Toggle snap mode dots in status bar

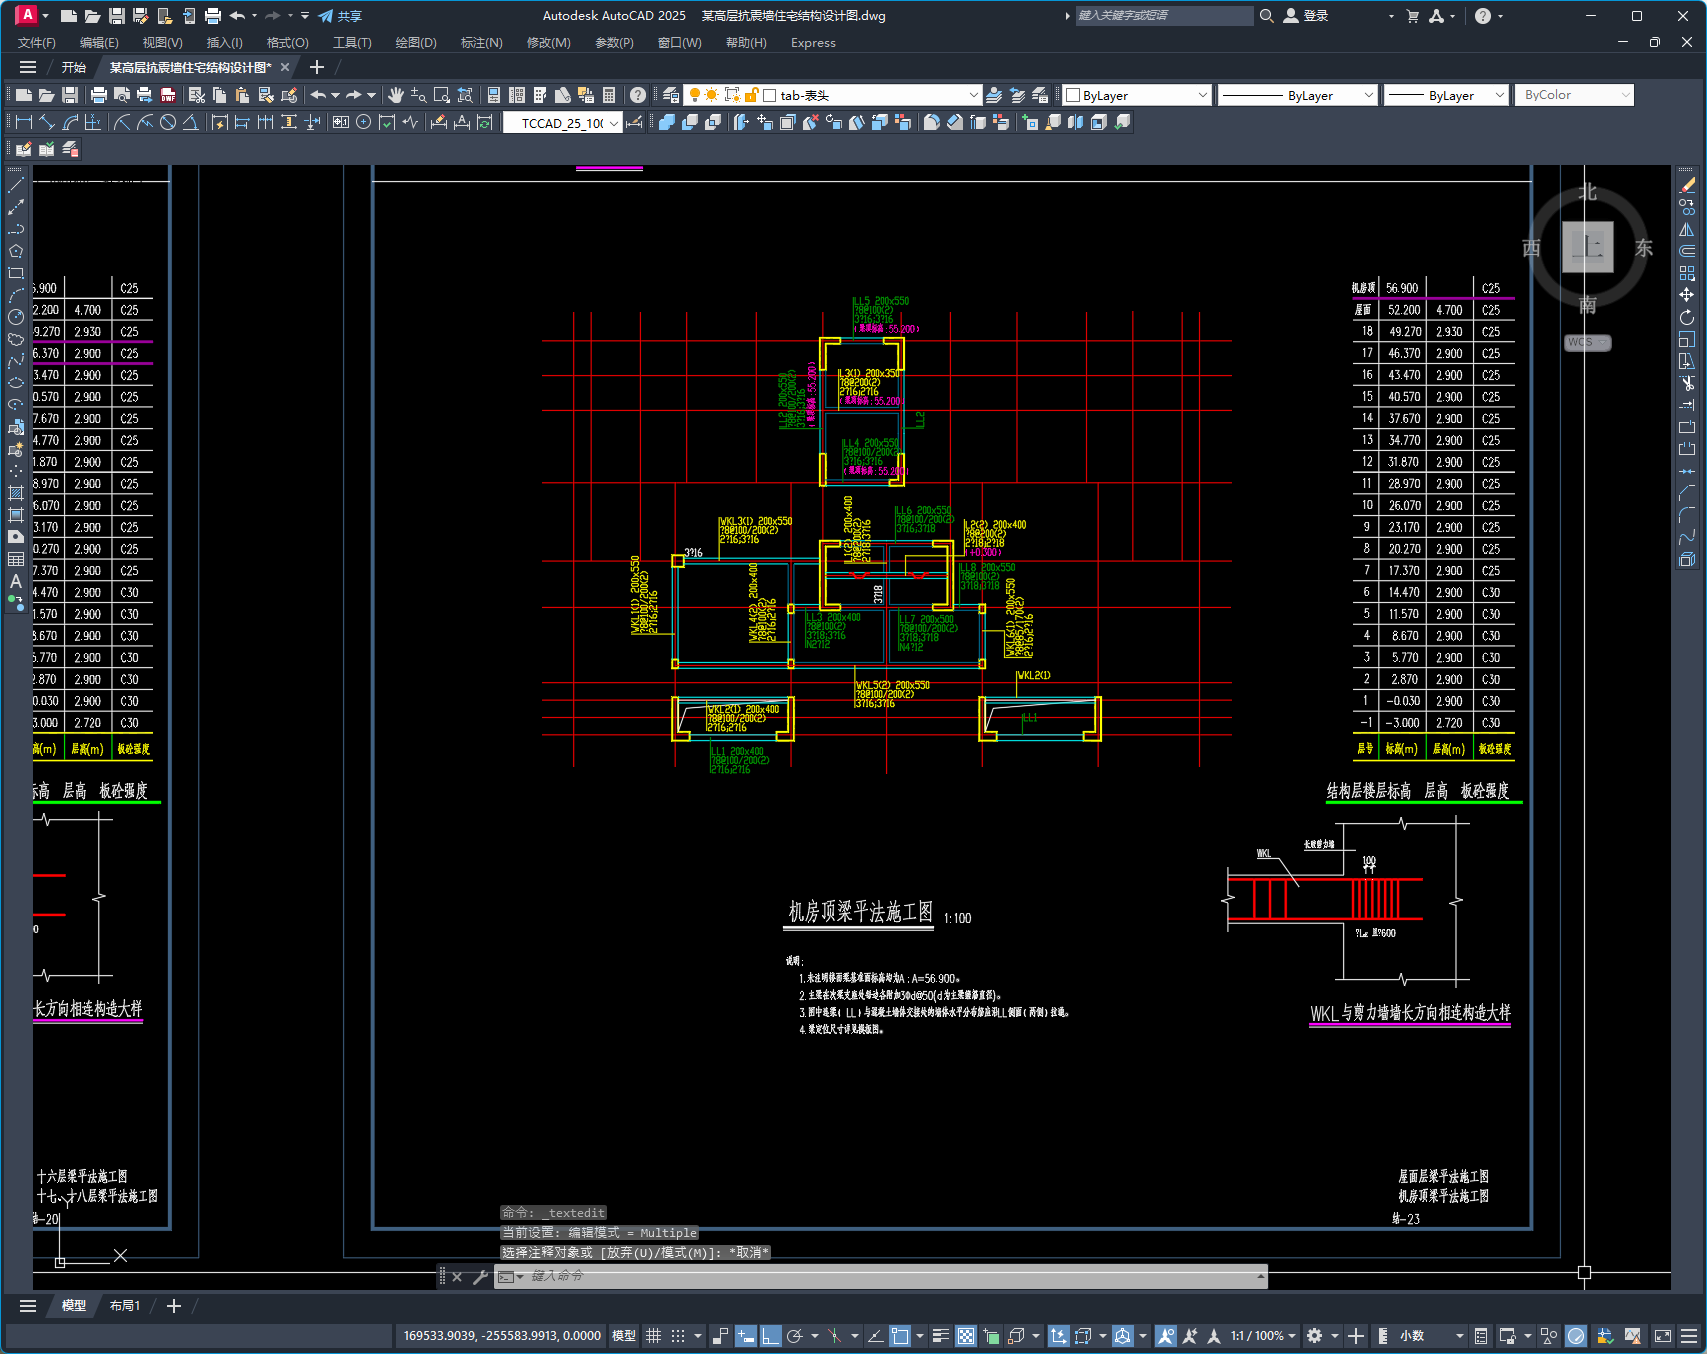678,1336
